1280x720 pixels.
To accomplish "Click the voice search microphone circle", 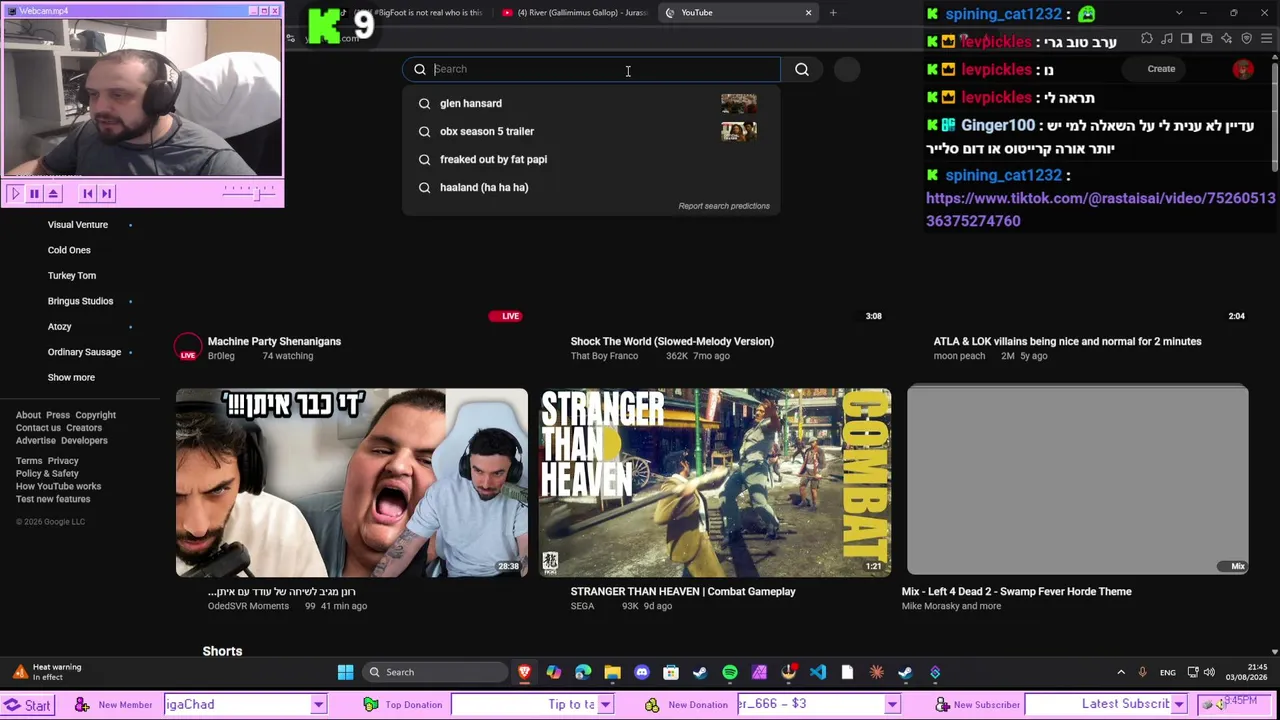I will pos(847,69).
